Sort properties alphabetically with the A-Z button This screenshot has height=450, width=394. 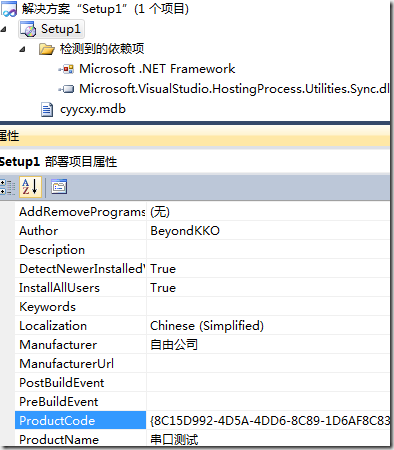[x=30, y=187]
